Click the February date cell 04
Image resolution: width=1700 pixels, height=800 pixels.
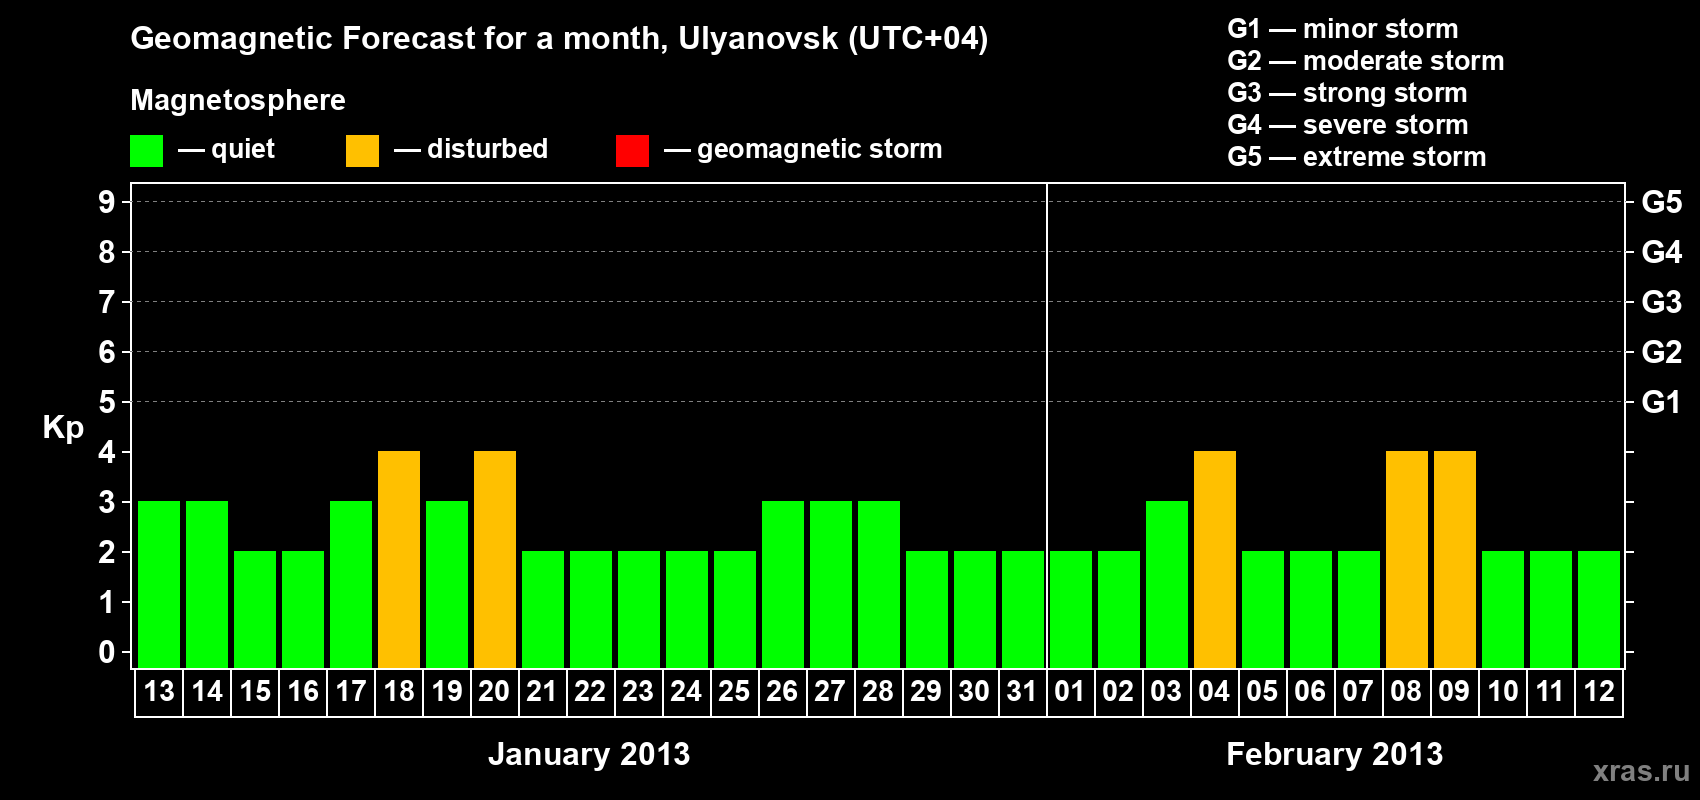tap(1215, 692)
